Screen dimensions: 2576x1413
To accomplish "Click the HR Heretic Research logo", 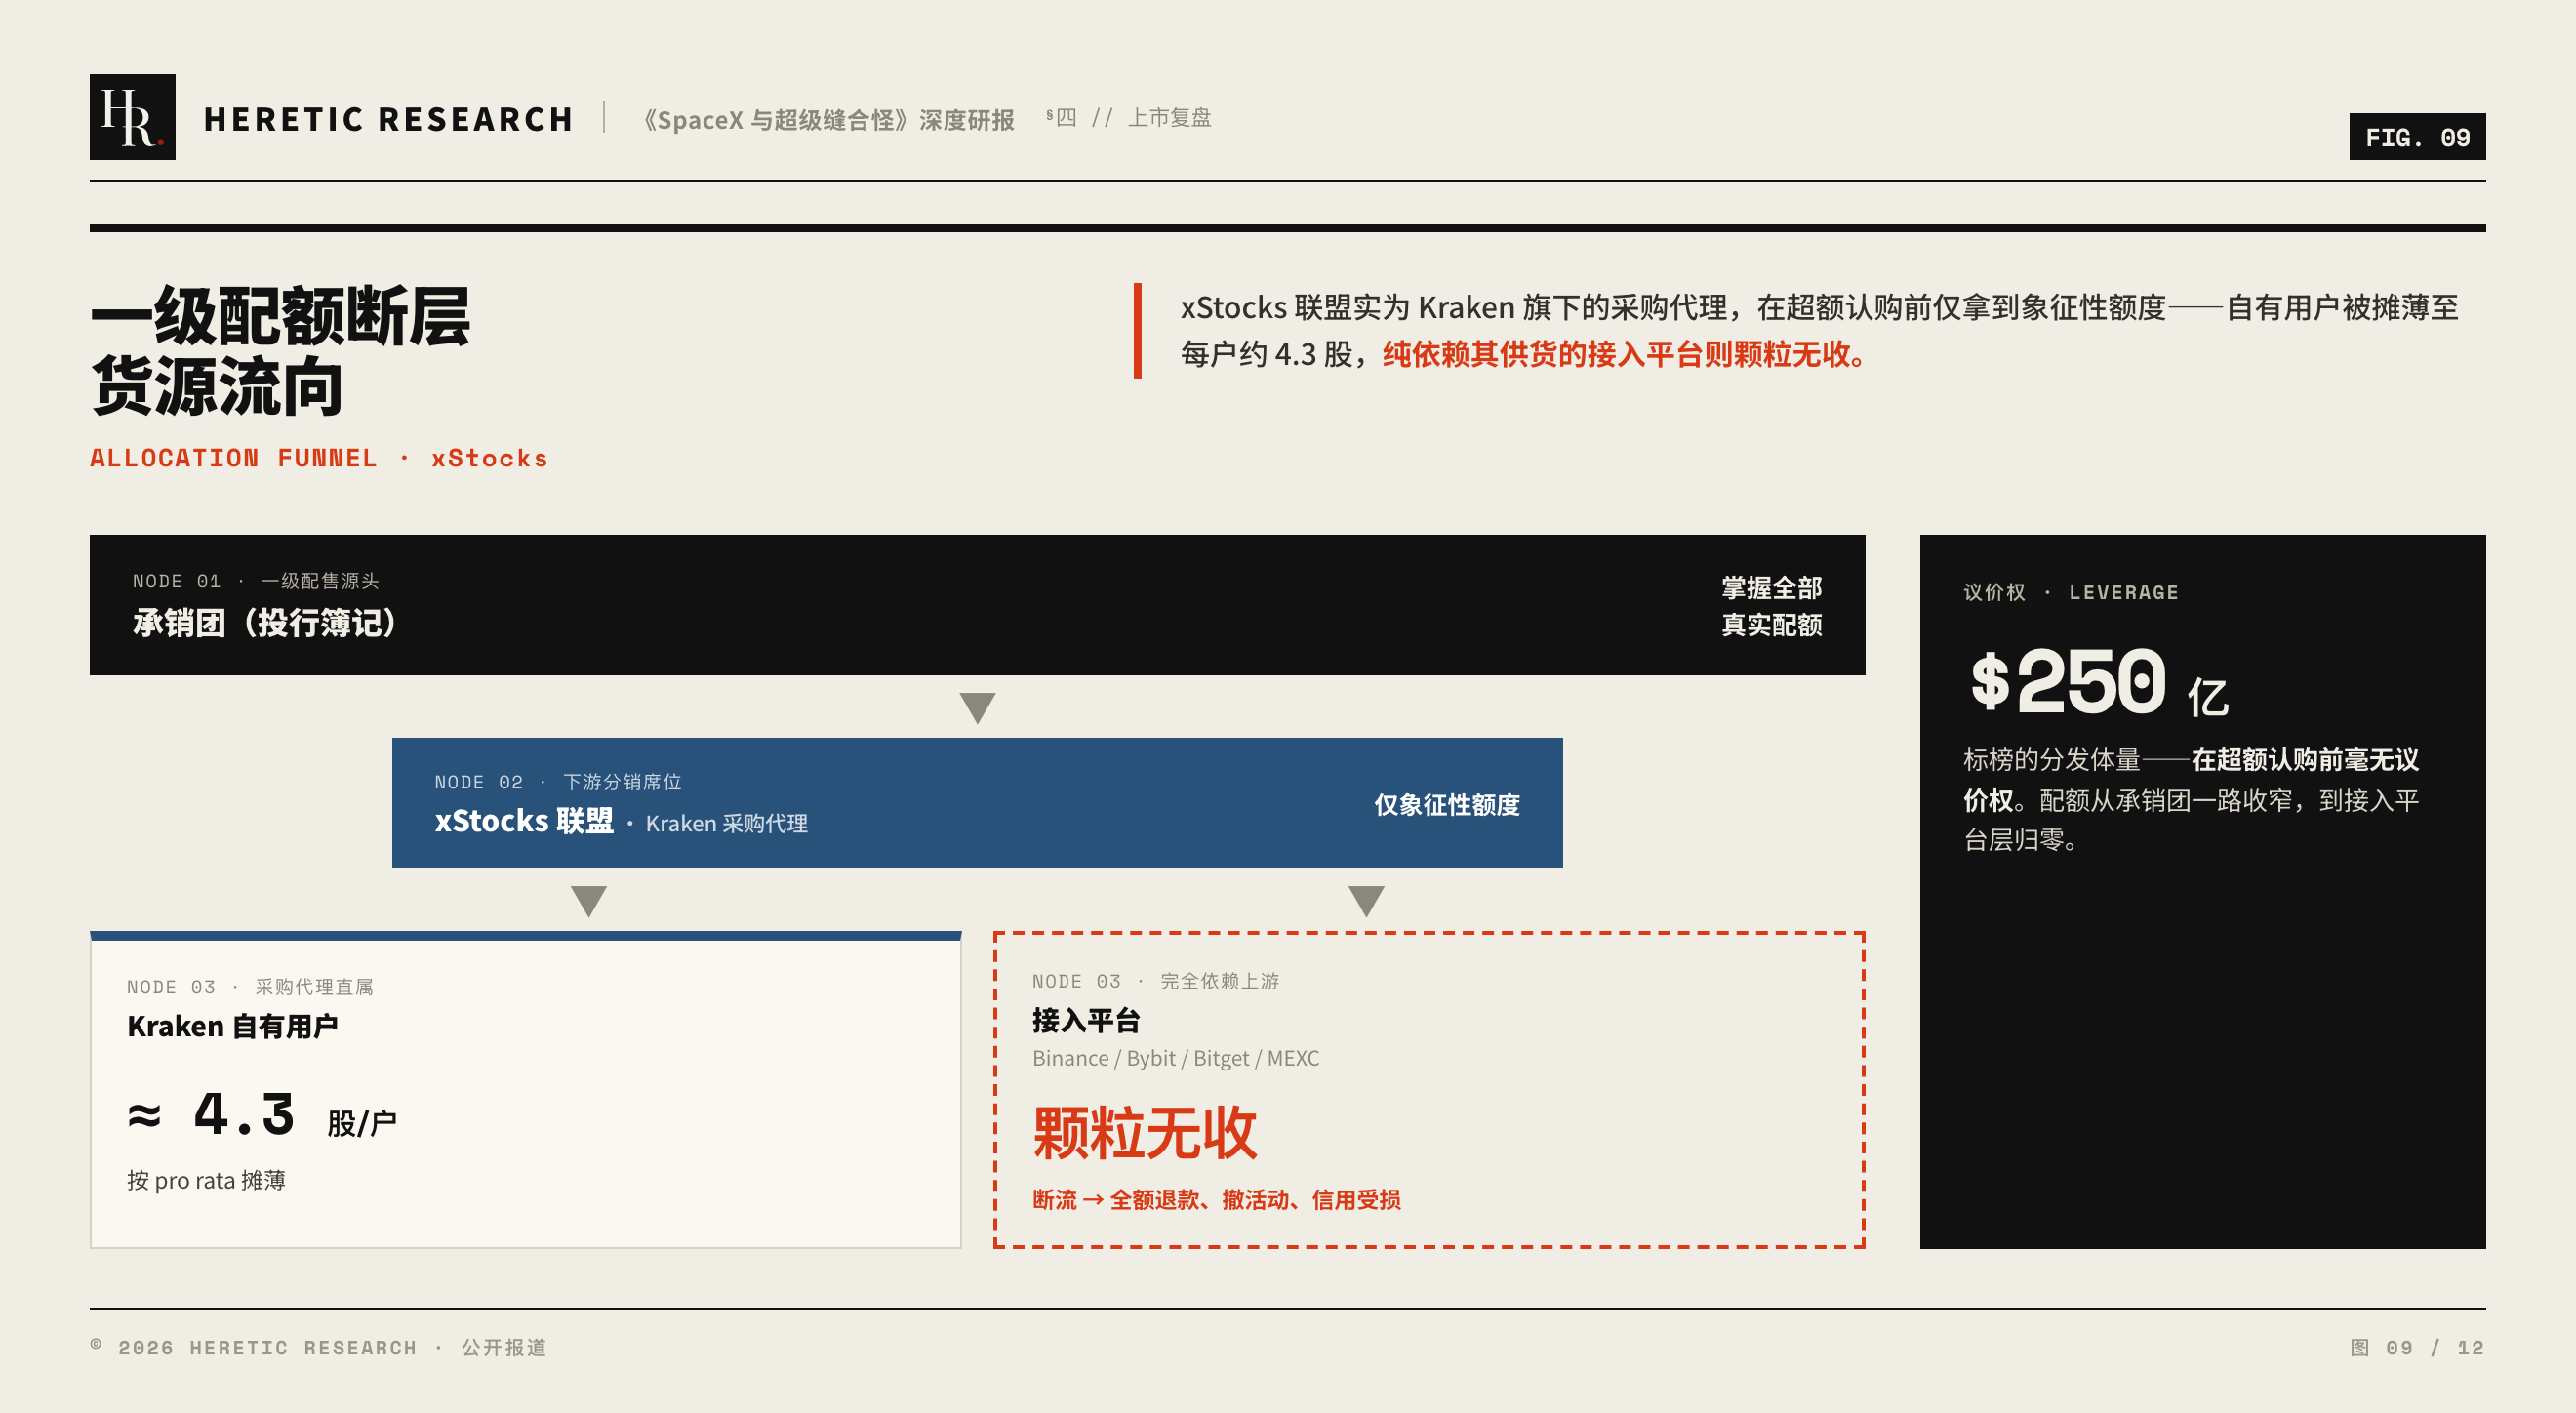I will pyautogui.click(x=132, y=117).
